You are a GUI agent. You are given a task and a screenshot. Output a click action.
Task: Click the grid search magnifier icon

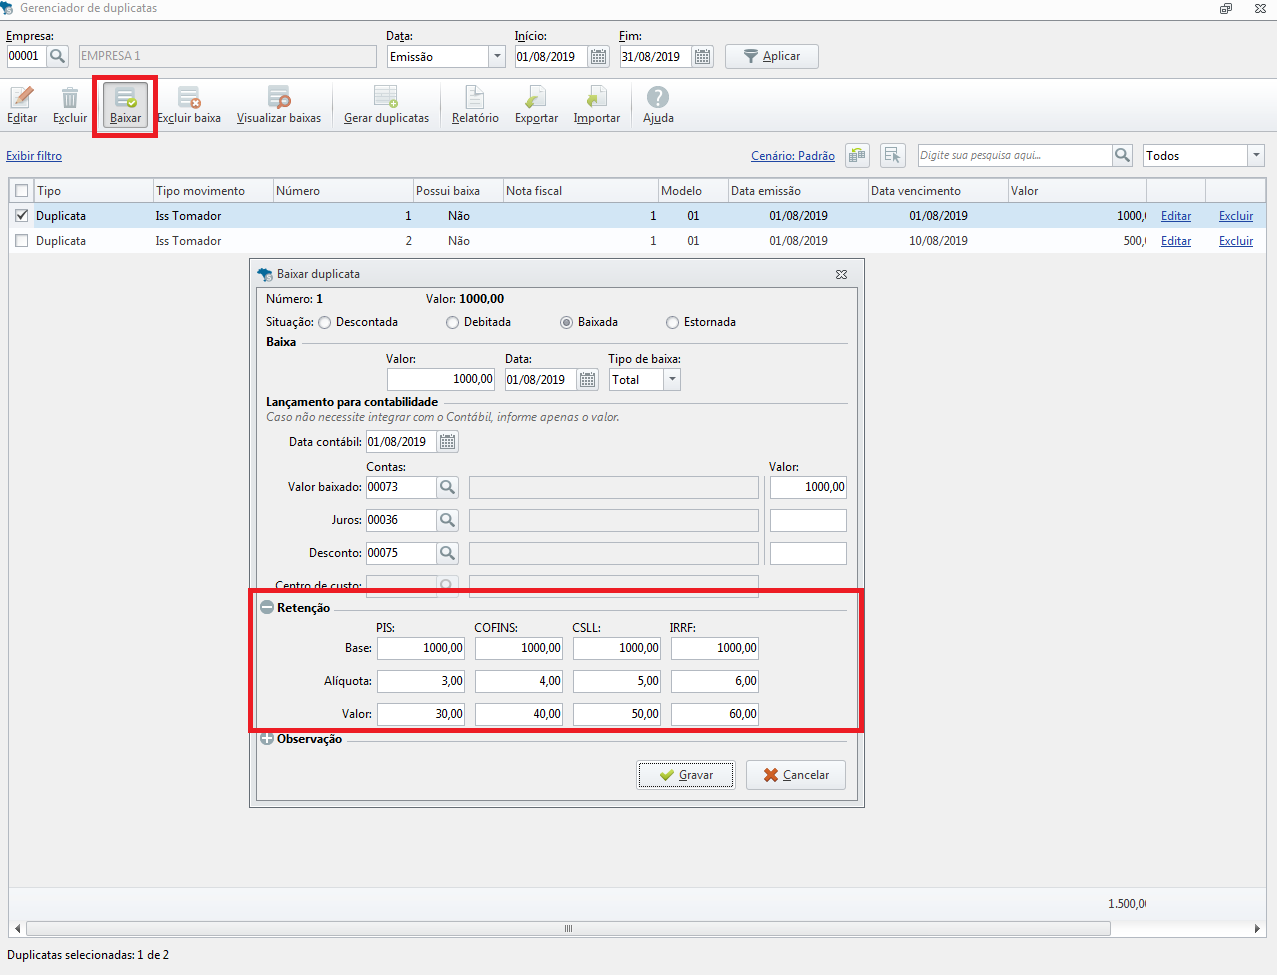(x=1123, y=155)
